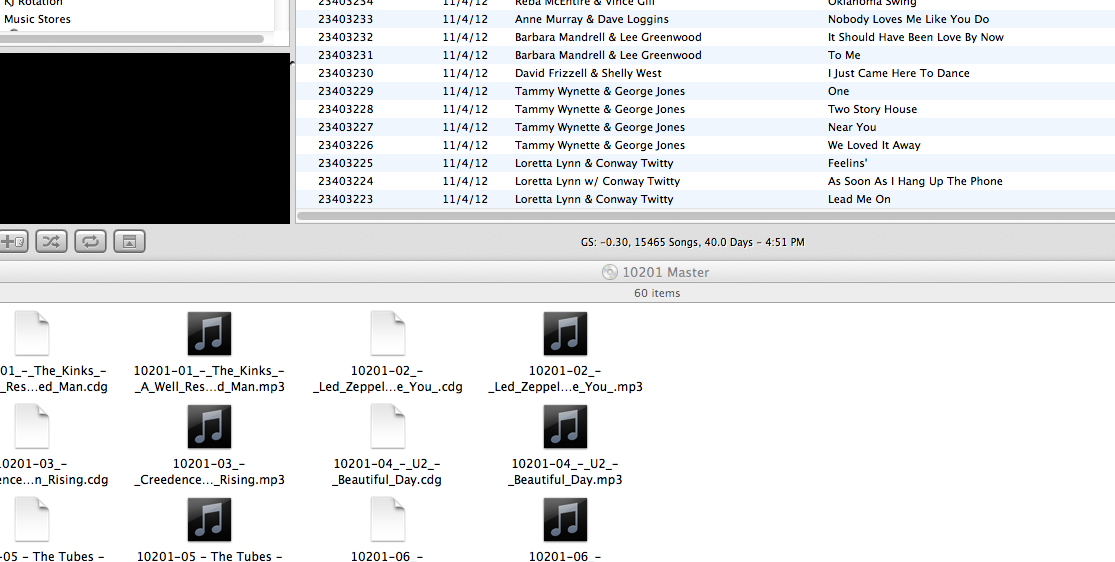Hide the artwork viewer panel
Viewport: 1115px width, 562px height.
pyautogui.click(x=129, y=241)
